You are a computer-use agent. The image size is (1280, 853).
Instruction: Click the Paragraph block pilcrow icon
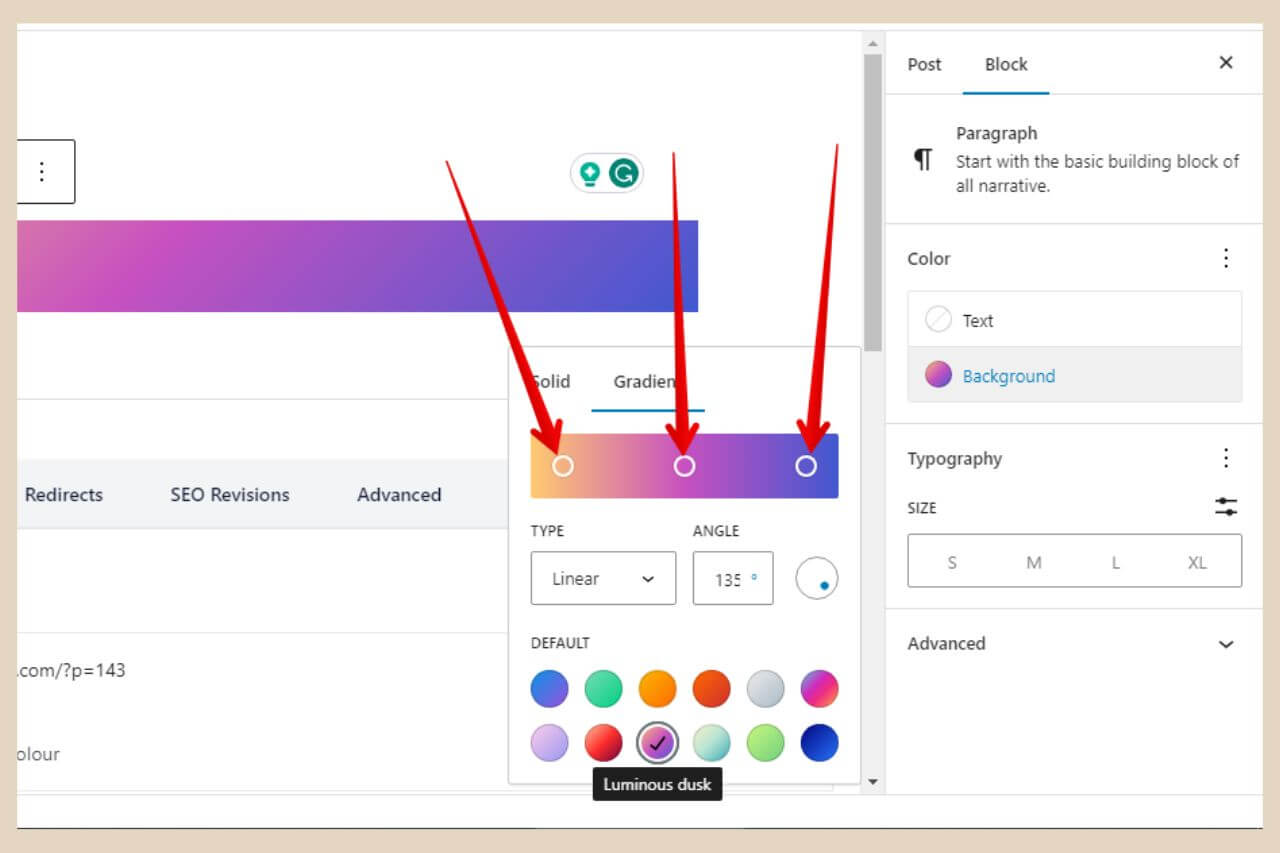[923, 160]
